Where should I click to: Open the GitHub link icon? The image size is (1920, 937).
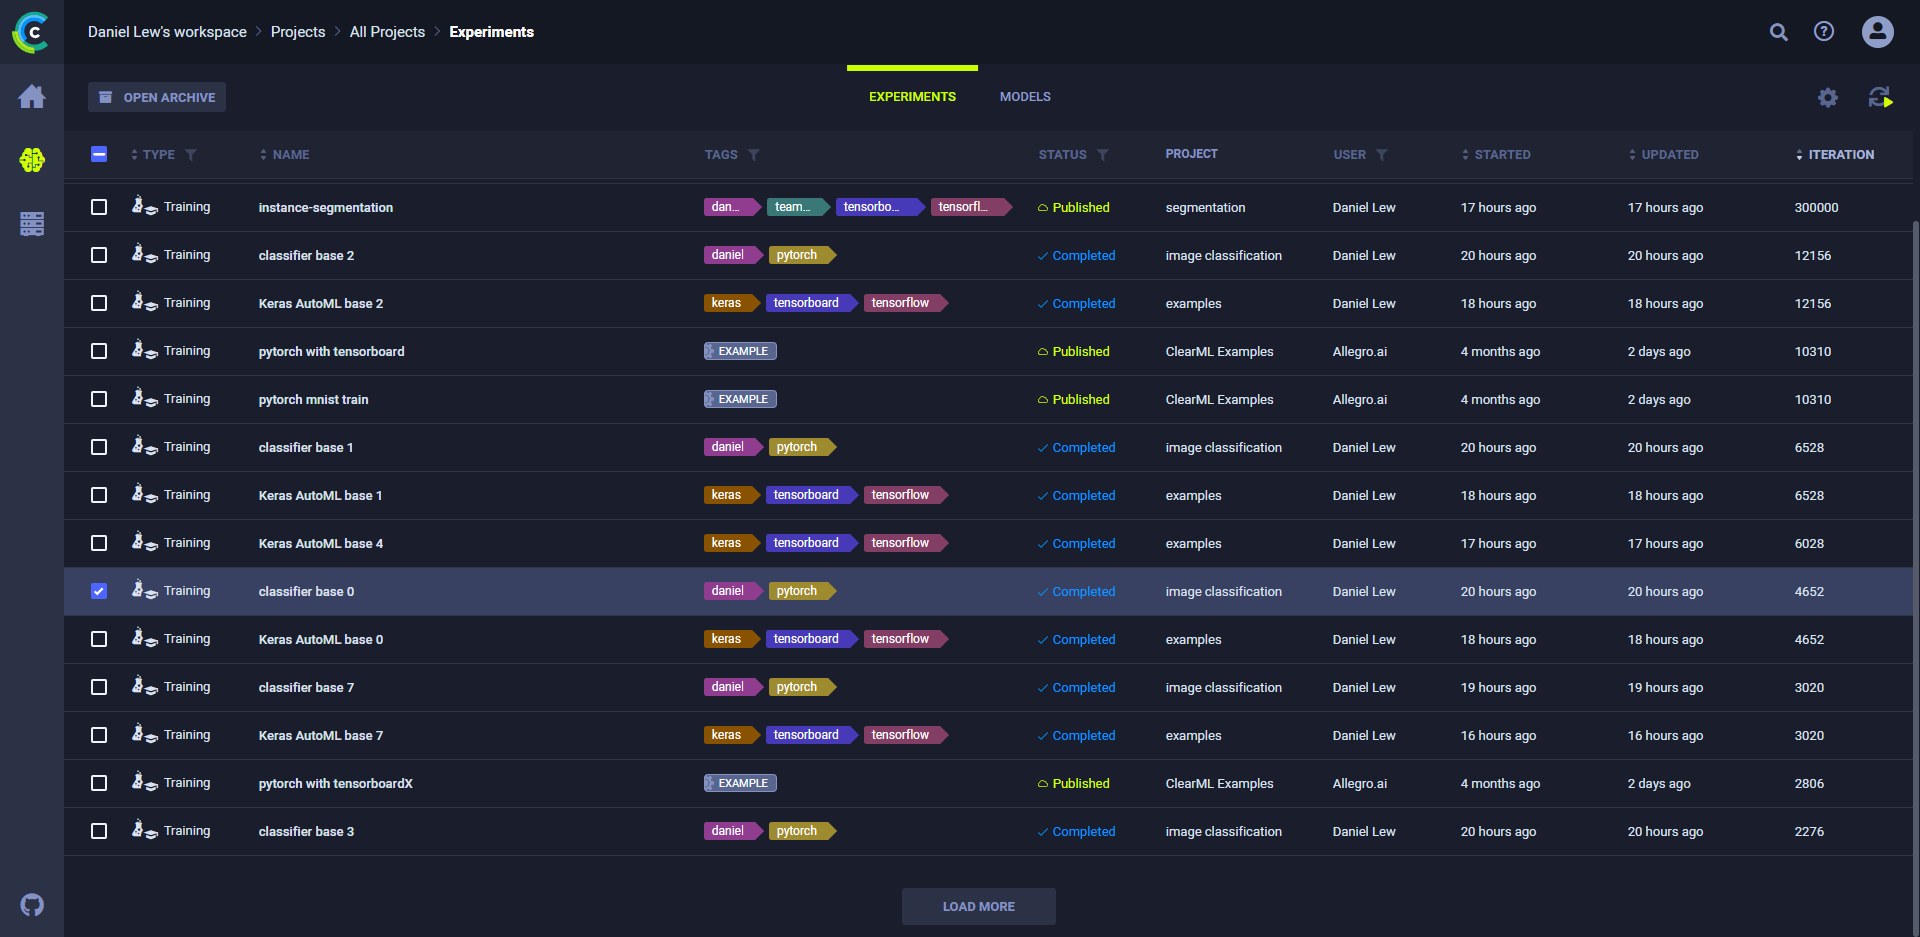point(32,905)
